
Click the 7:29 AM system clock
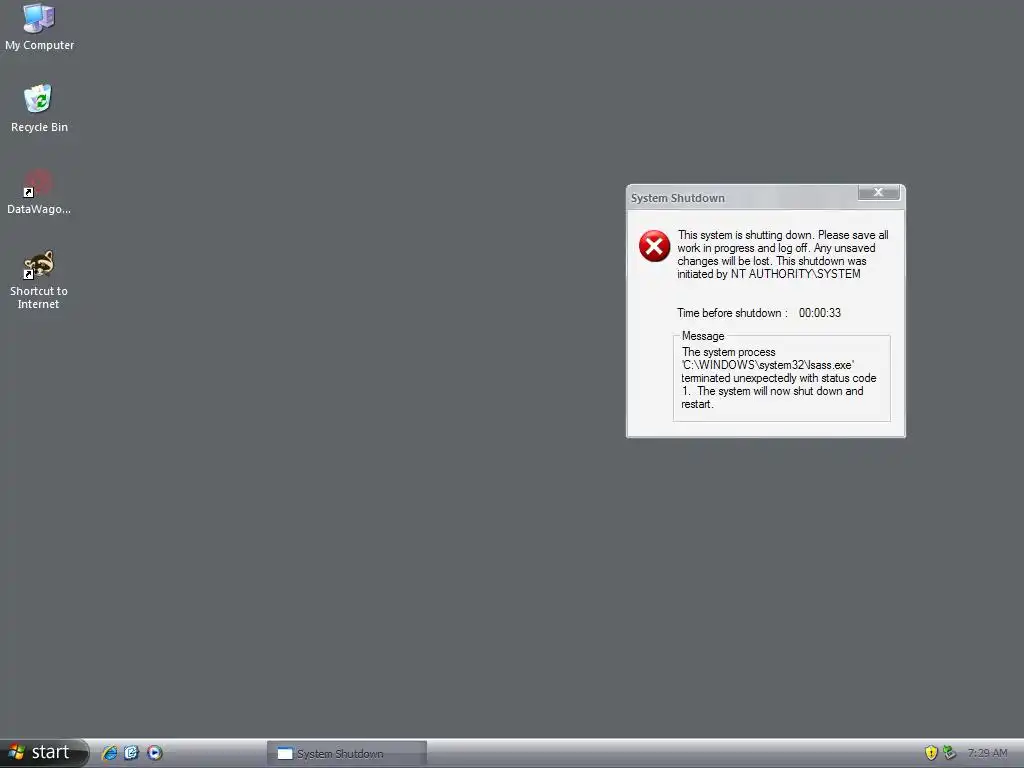[987, 753]
